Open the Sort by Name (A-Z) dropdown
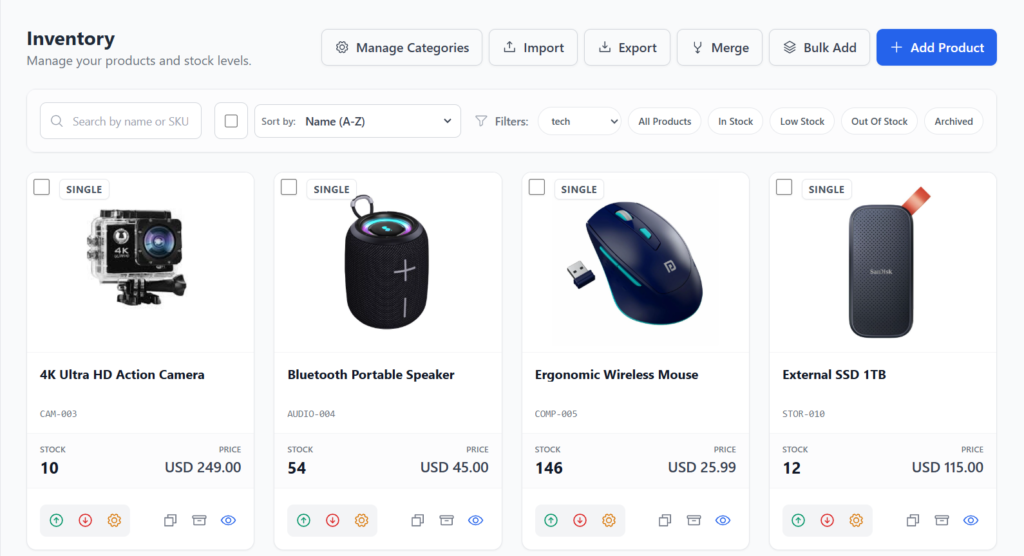This screenshot has height=556, width=1024. point(357,121)
